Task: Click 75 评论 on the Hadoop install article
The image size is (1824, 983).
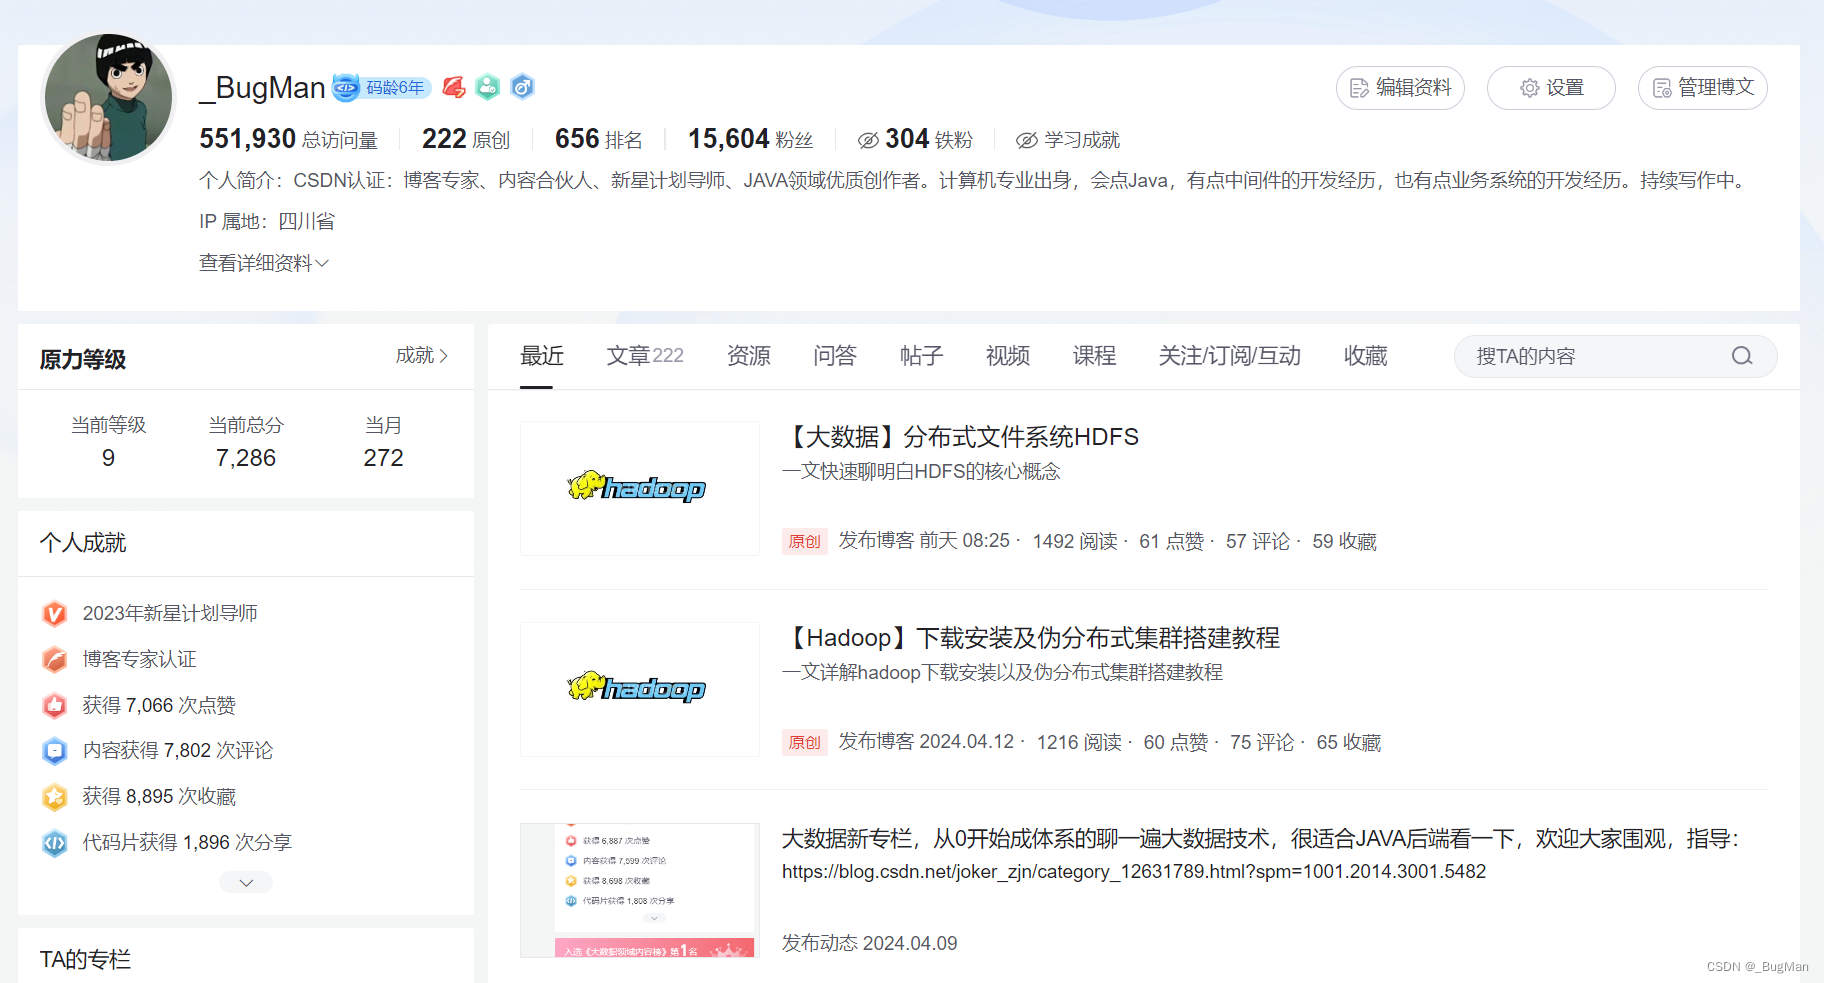Action: [1262, 742]
